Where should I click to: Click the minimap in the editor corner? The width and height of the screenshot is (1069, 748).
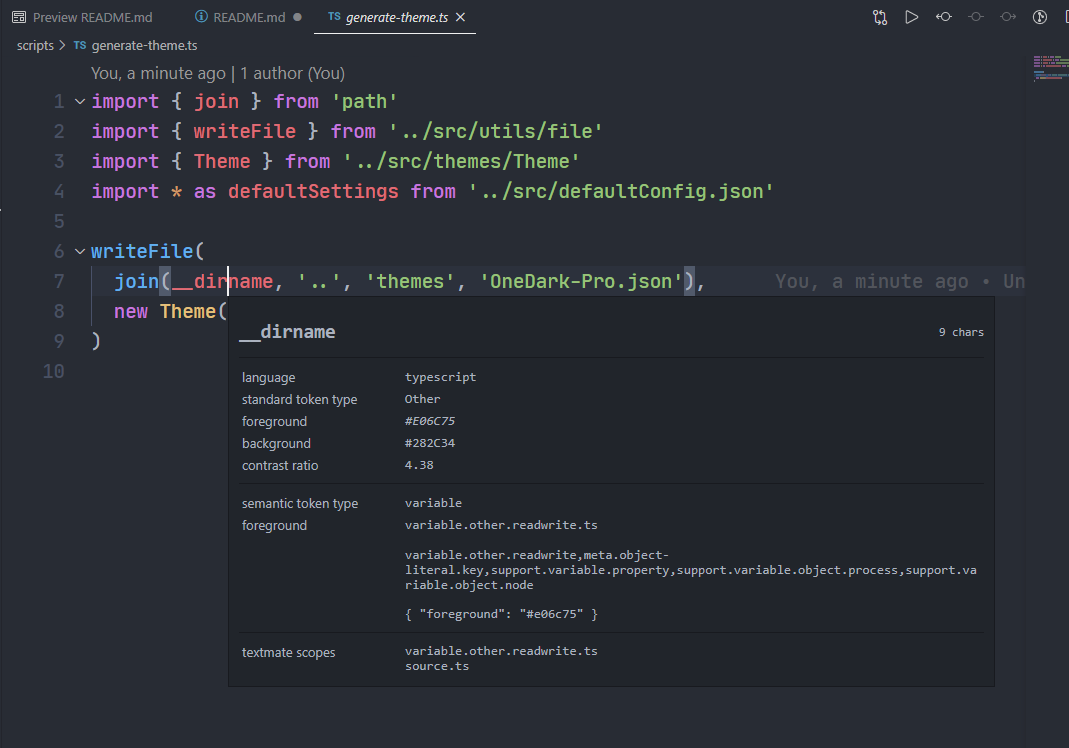coord(1050,70)
